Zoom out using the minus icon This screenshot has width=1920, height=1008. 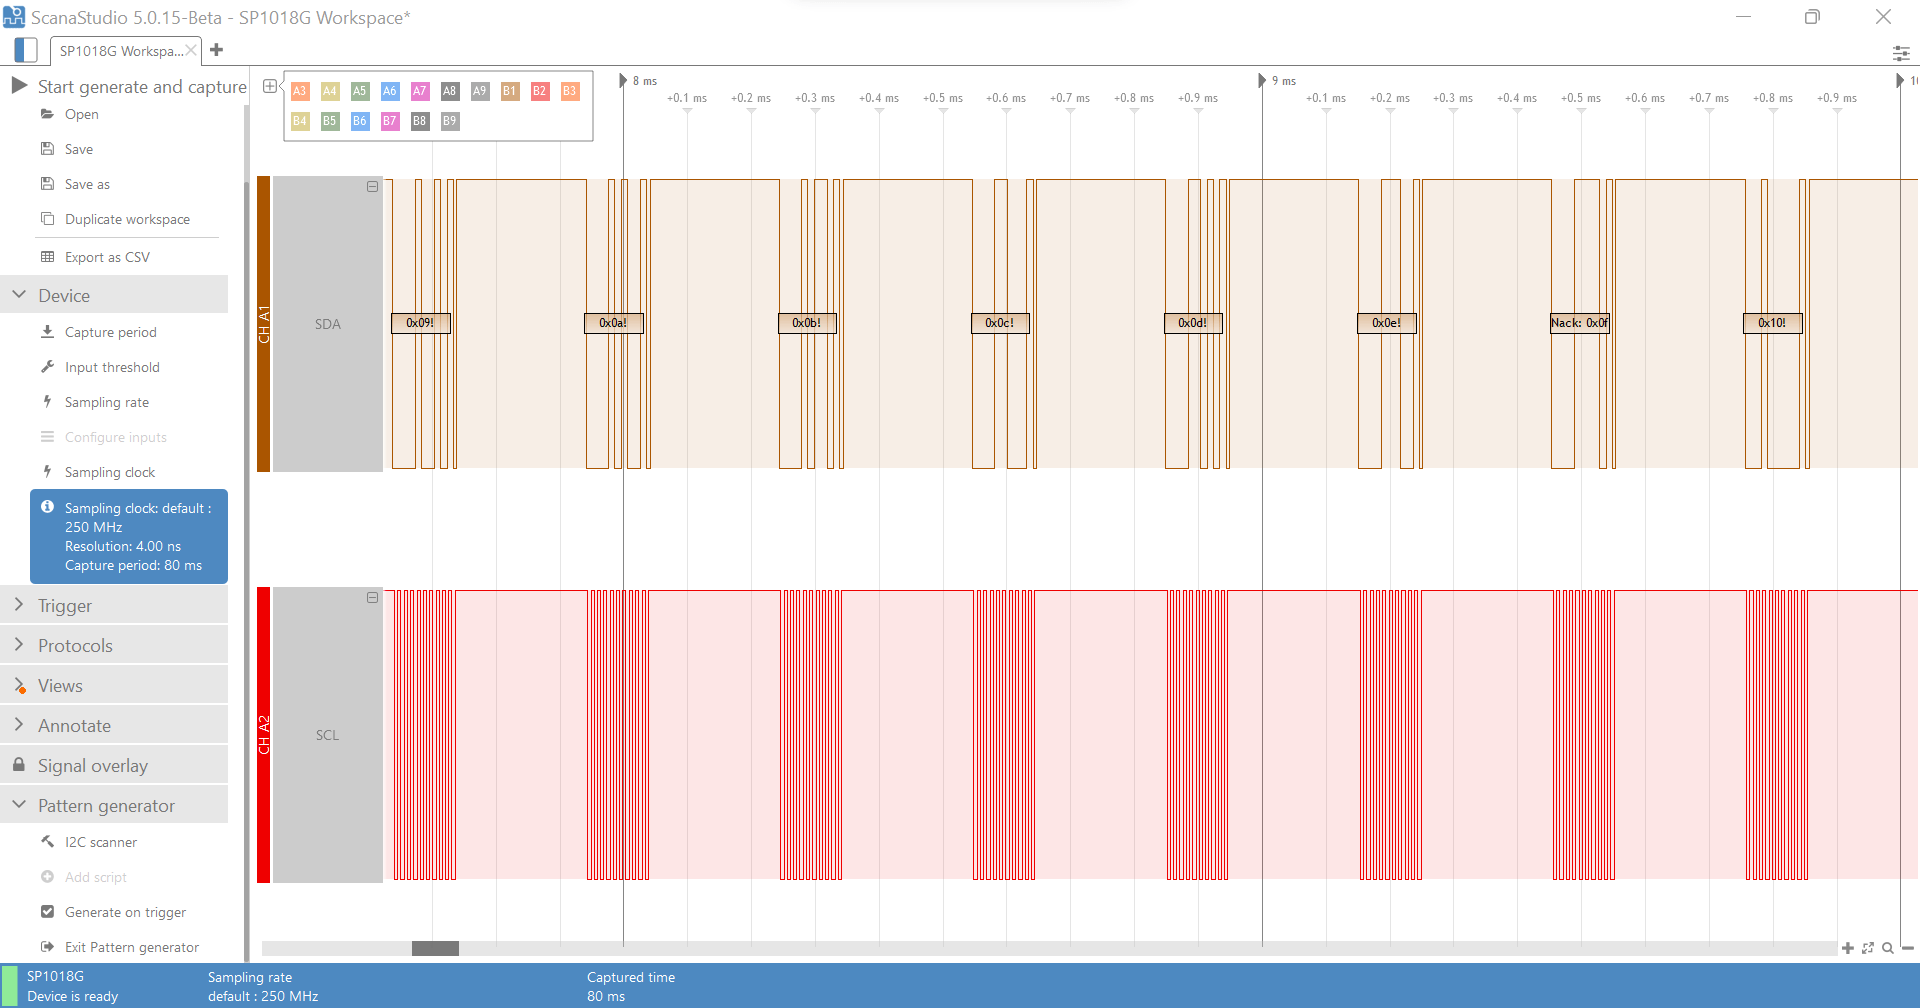click(1908, 948)
